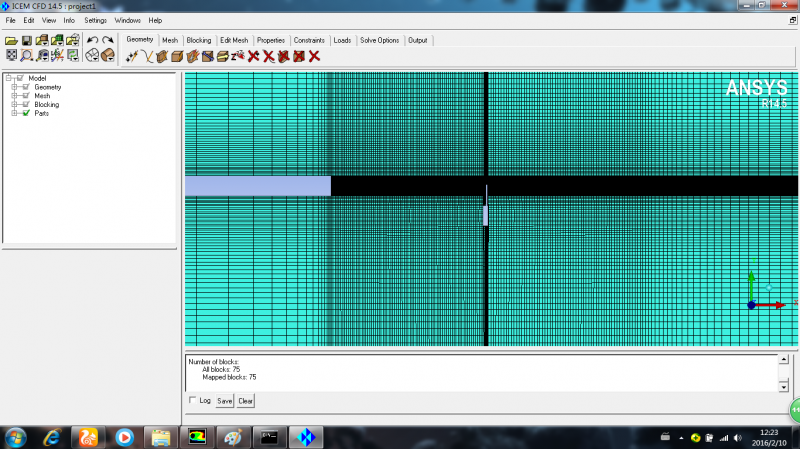
Task: Switch to the Output tab
Action: [x=418, y=40]
